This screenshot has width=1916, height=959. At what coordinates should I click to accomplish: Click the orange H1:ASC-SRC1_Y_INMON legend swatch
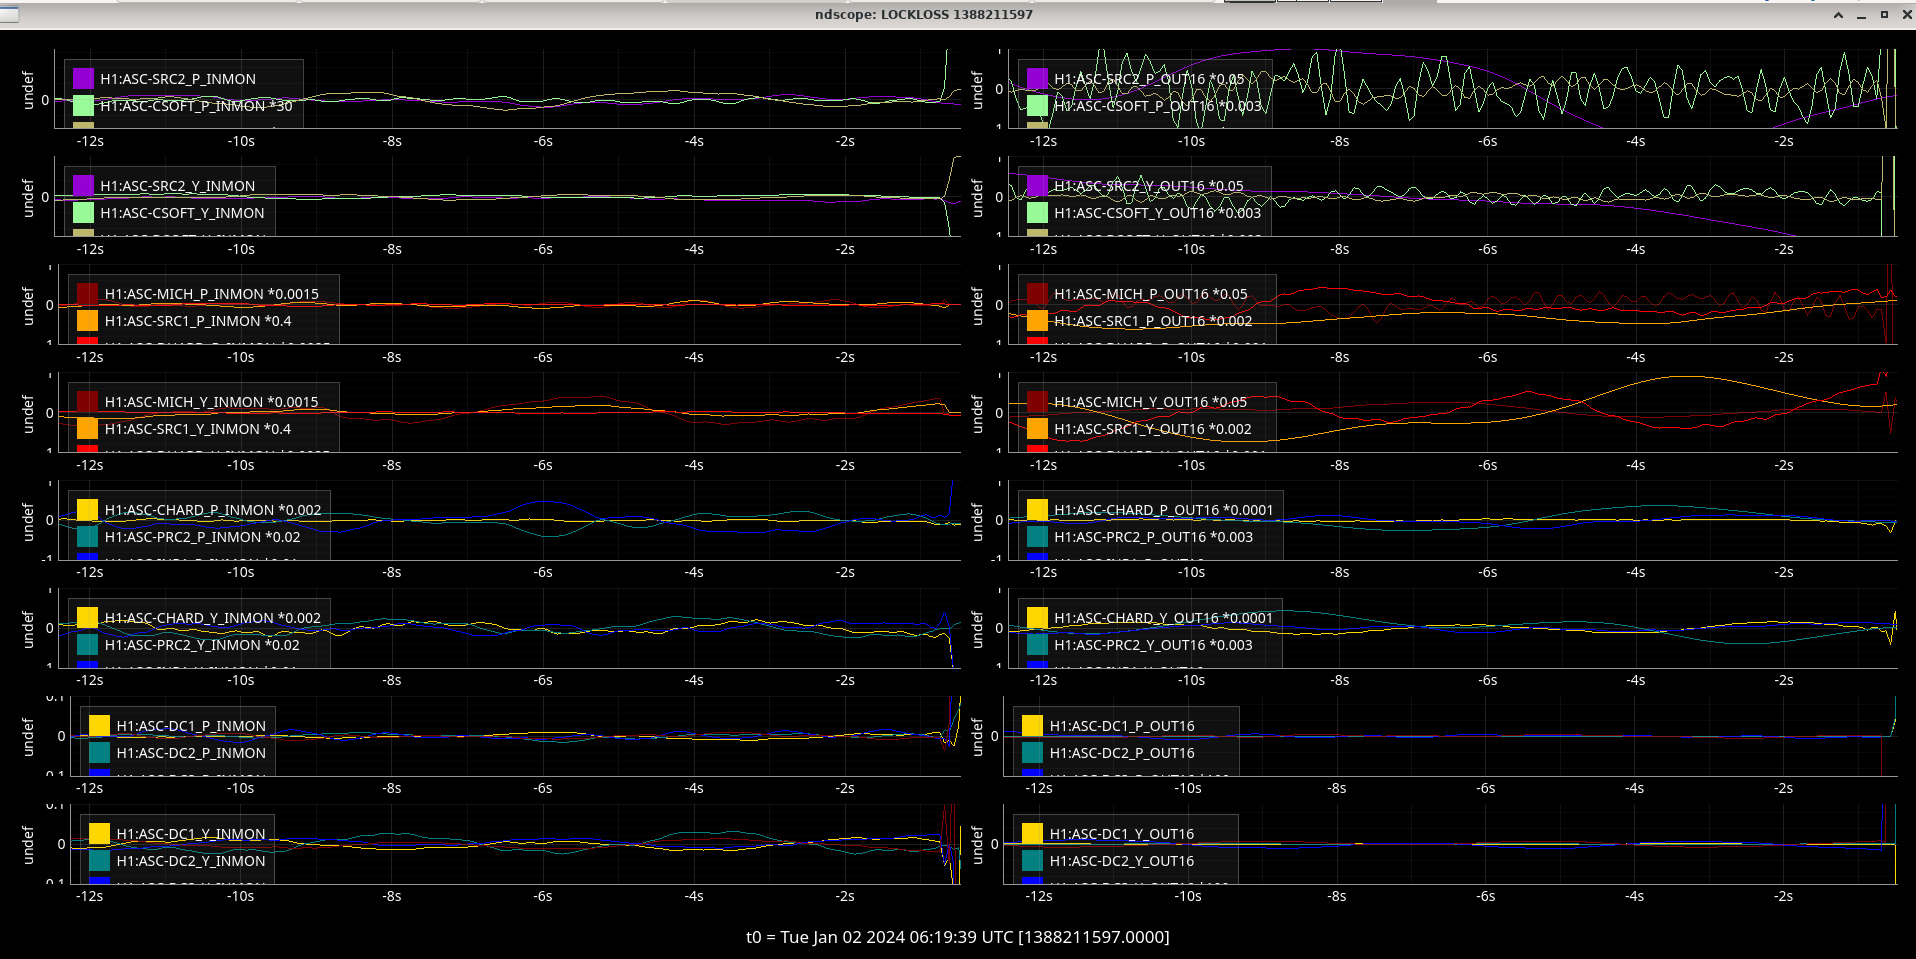click(x=88, y=428)
